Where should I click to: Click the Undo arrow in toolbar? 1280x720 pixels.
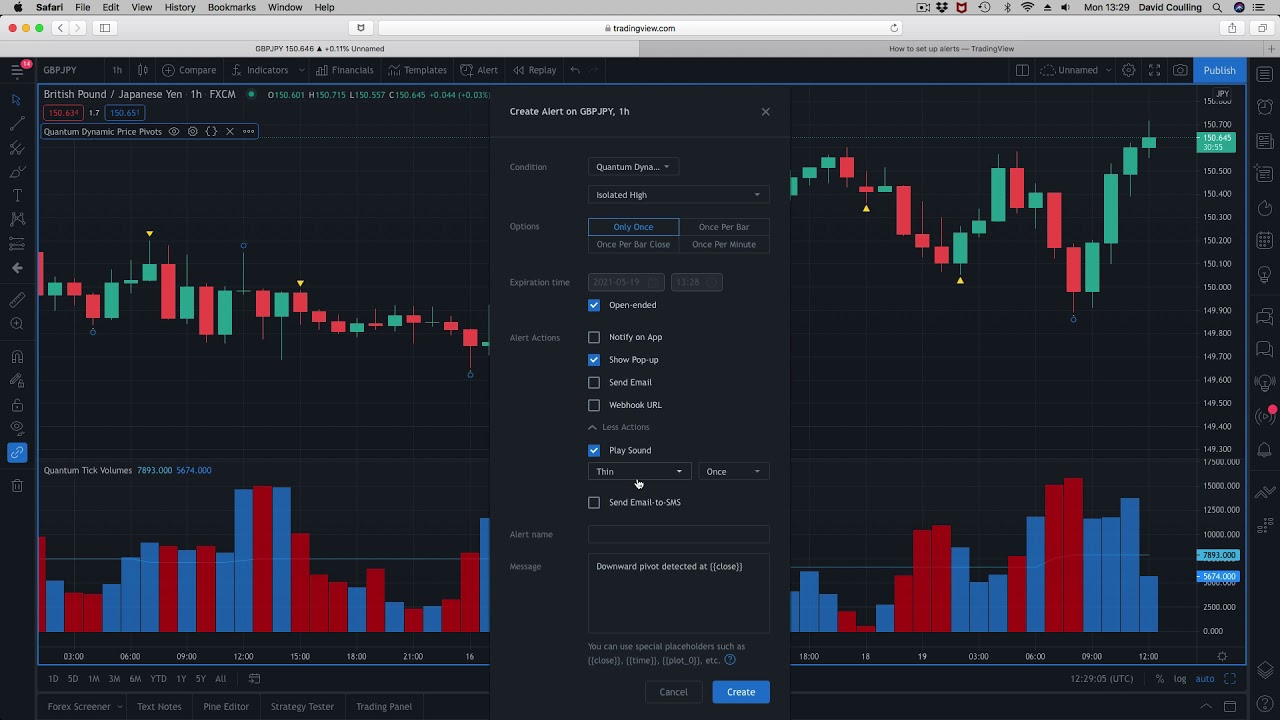(575, 70)
